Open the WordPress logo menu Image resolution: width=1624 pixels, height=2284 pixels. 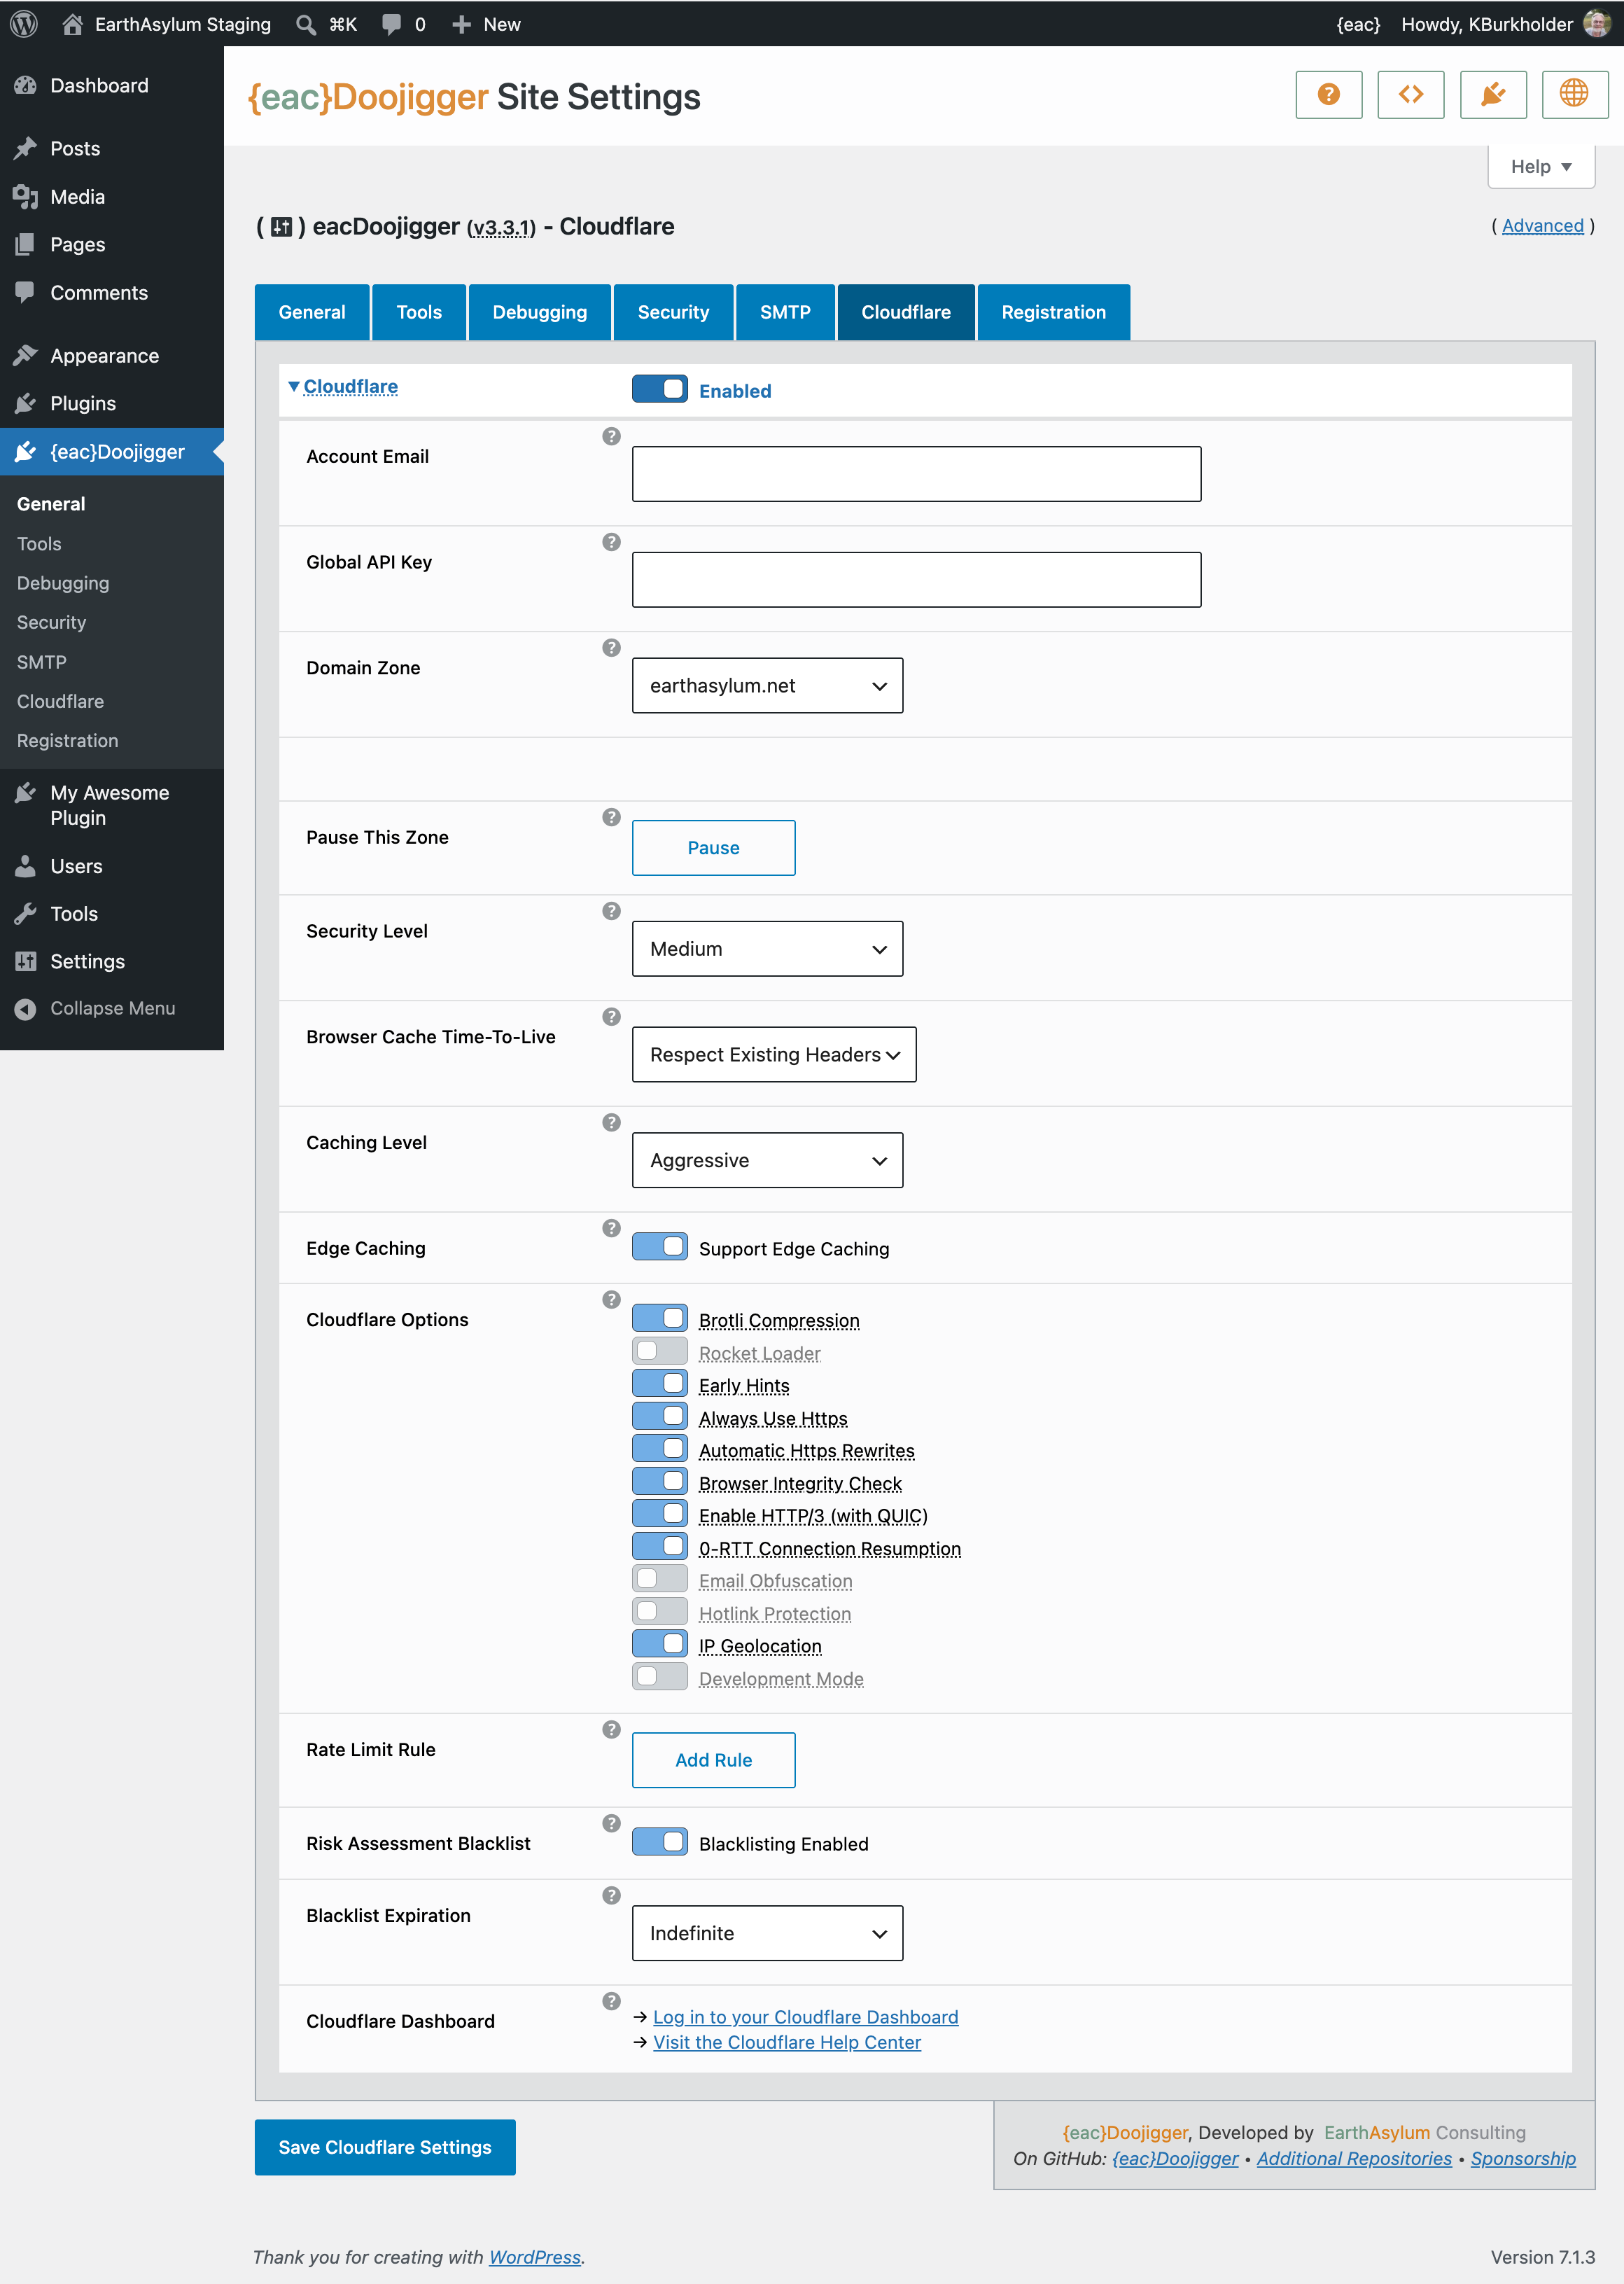[24, 24]
